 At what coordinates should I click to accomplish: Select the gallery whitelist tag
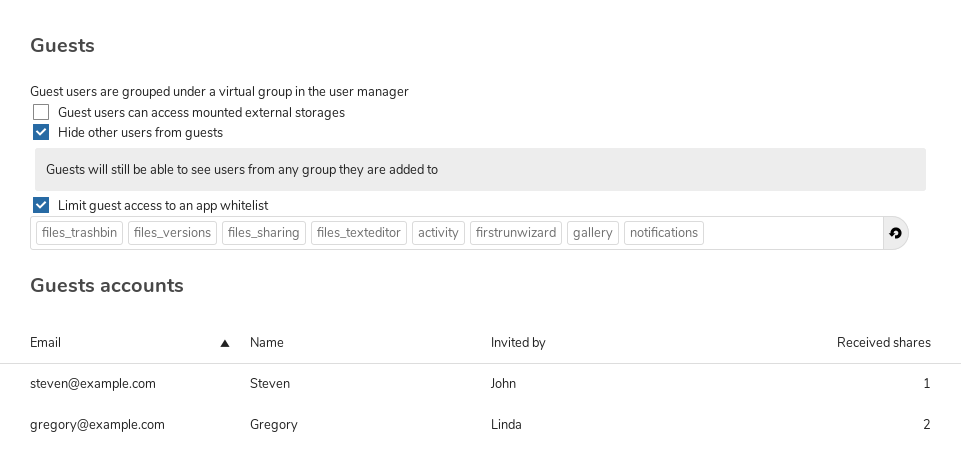(593, 233)
